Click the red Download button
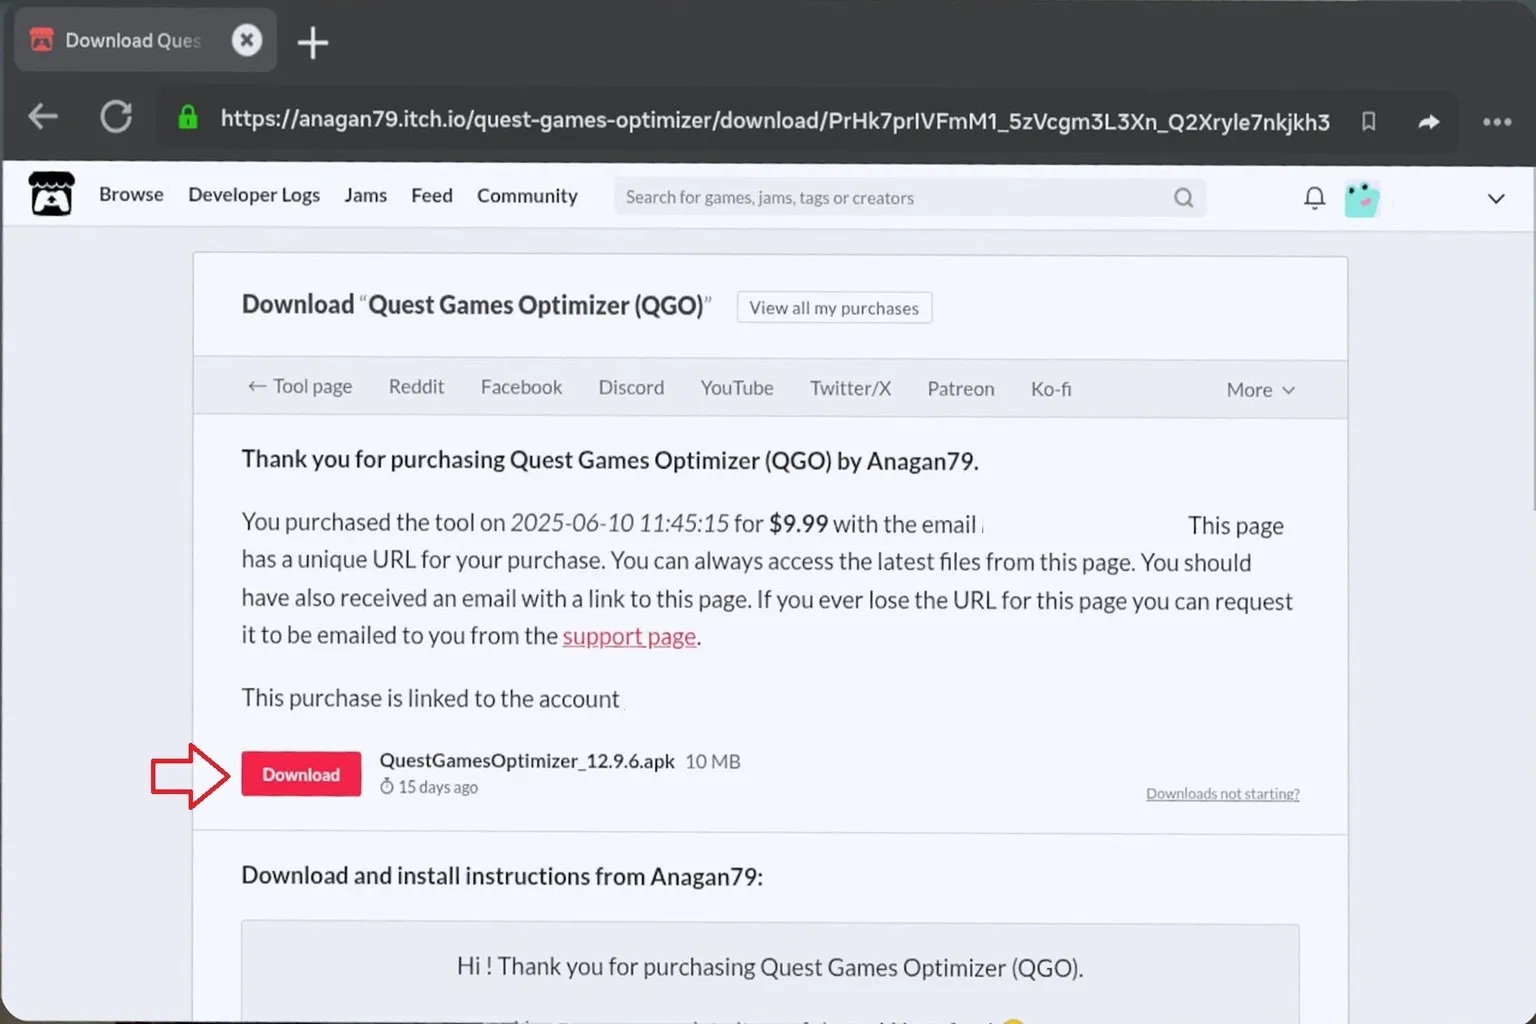Image resolution: width=1536 pixels, height=1024 pixels. [x=301, y=774]
